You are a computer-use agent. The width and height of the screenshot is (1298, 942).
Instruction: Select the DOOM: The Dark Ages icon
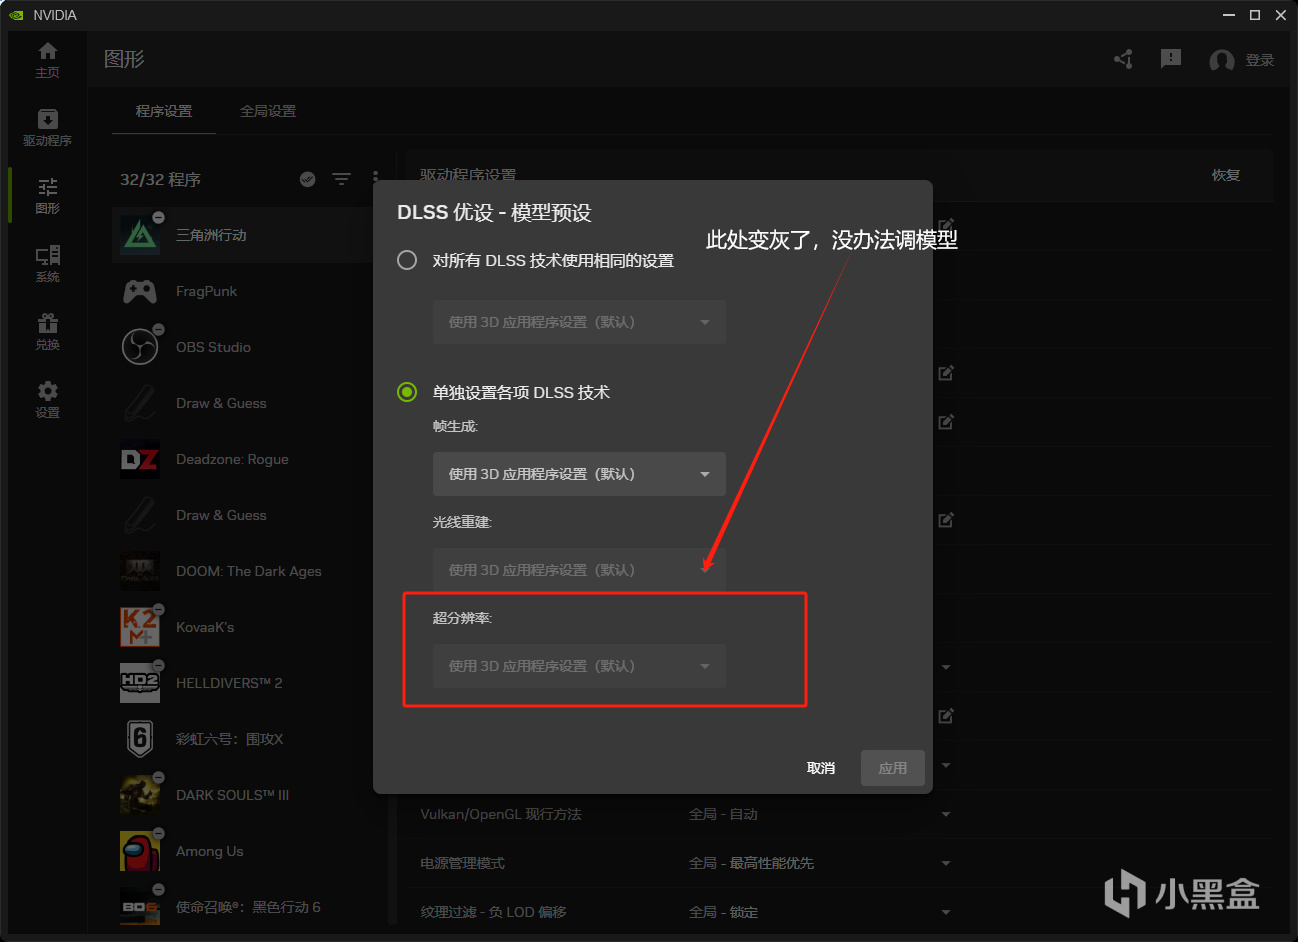pos(140,571)
